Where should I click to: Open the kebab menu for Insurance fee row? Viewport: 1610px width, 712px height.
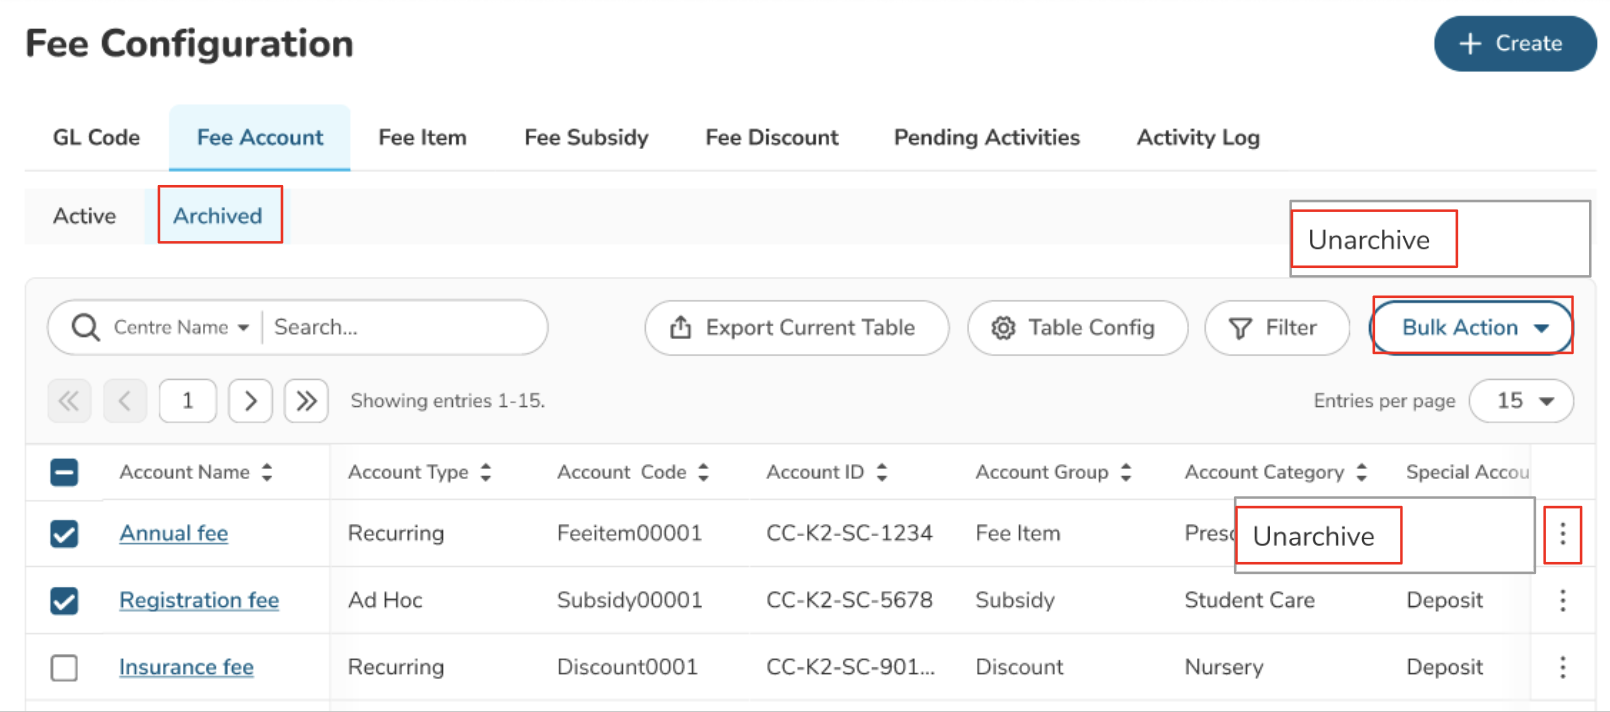pos(1562,667)
